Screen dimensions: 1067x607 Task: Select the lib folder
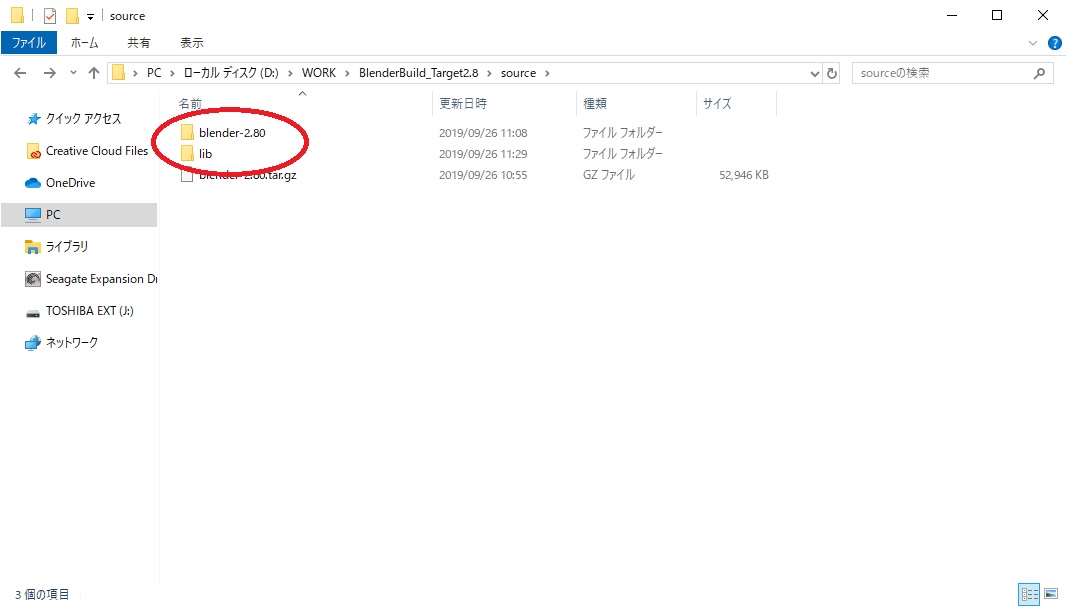(x=206, y=154)
